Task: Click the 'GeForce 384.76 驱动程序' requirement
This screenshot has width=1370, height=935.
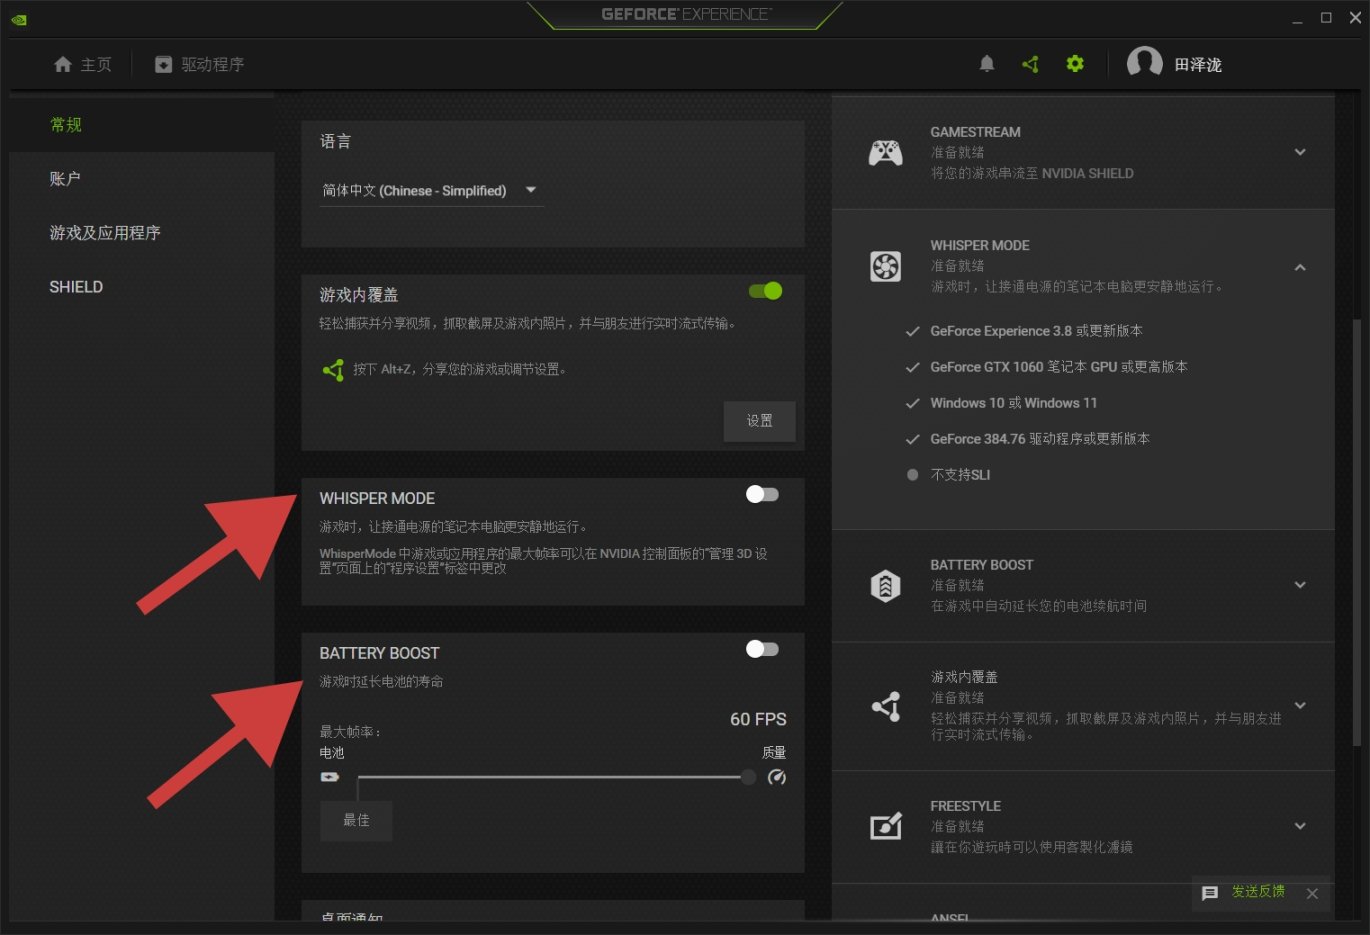Action: 1040,439
